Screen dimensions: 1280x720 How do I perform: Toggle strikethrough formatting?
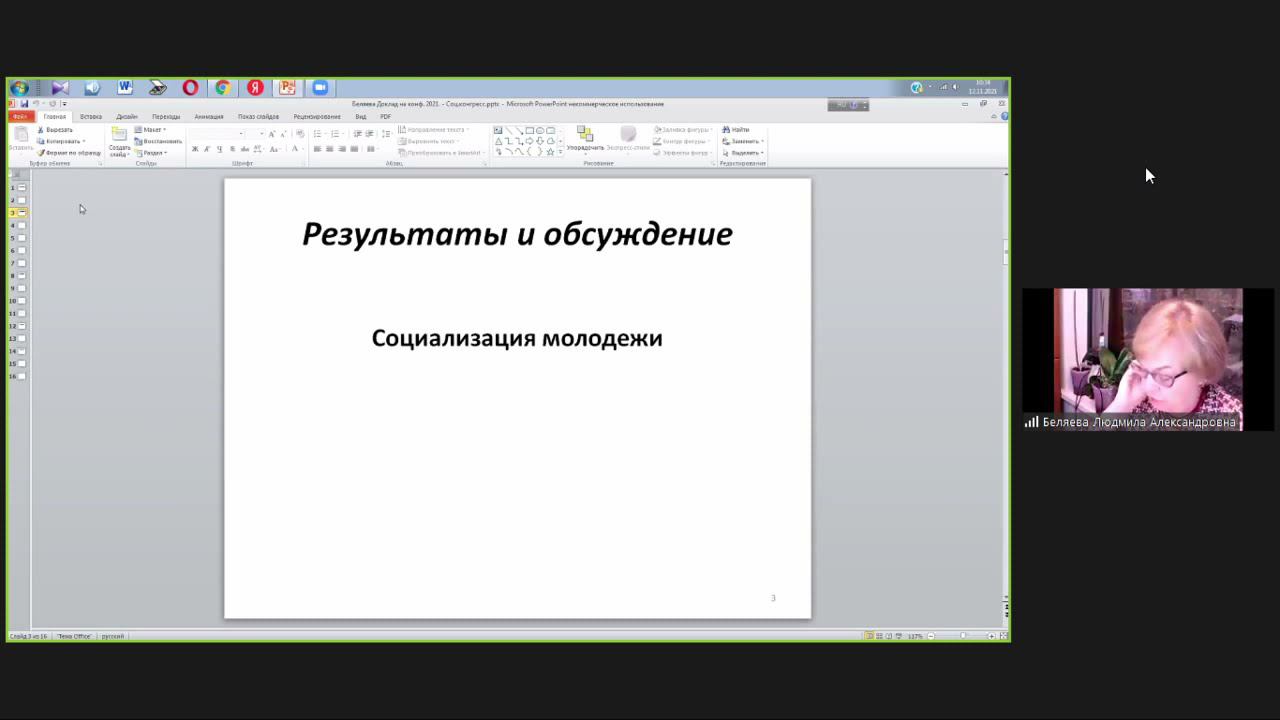[x=245, y=149]
